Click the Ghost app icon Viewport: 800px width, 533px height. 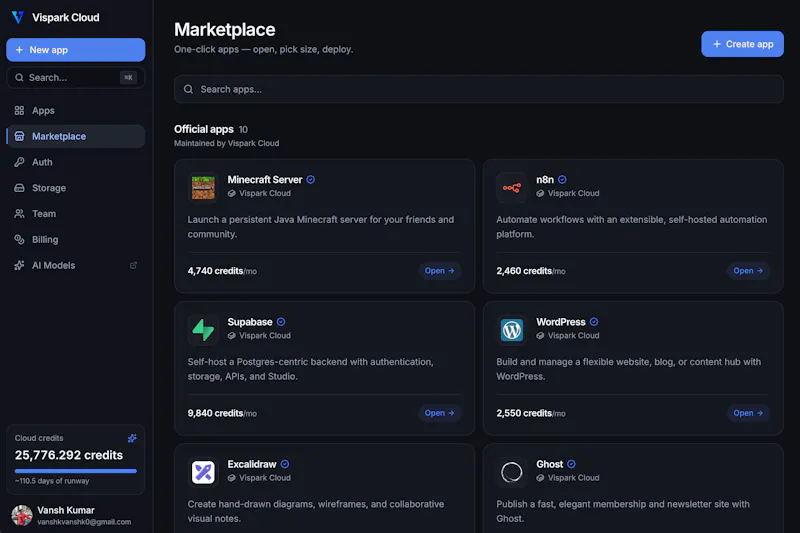pos(511,472)
